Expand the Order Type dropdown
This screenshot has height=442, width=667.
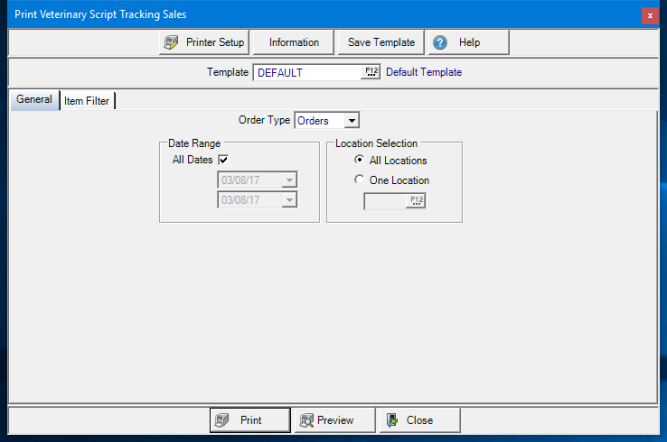[x=351, y=121]
